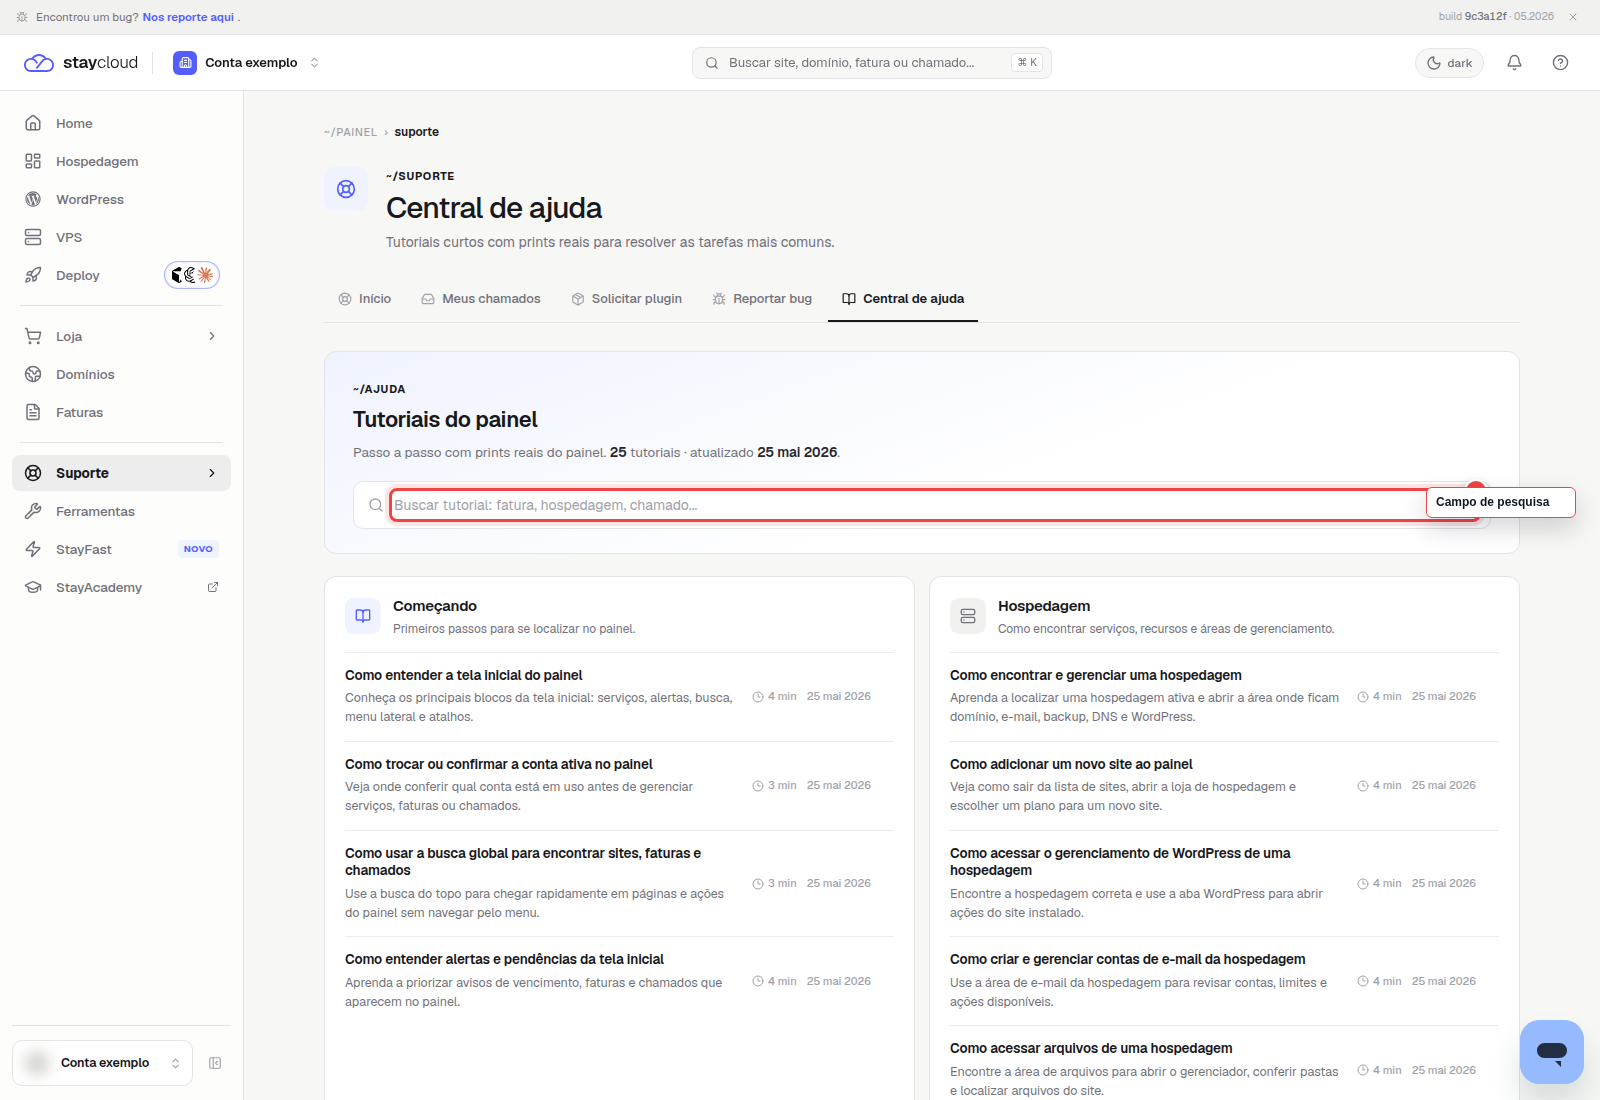Open the chat widget button
The image size is (1600, 1100).
click(x=1552, y=1052)
